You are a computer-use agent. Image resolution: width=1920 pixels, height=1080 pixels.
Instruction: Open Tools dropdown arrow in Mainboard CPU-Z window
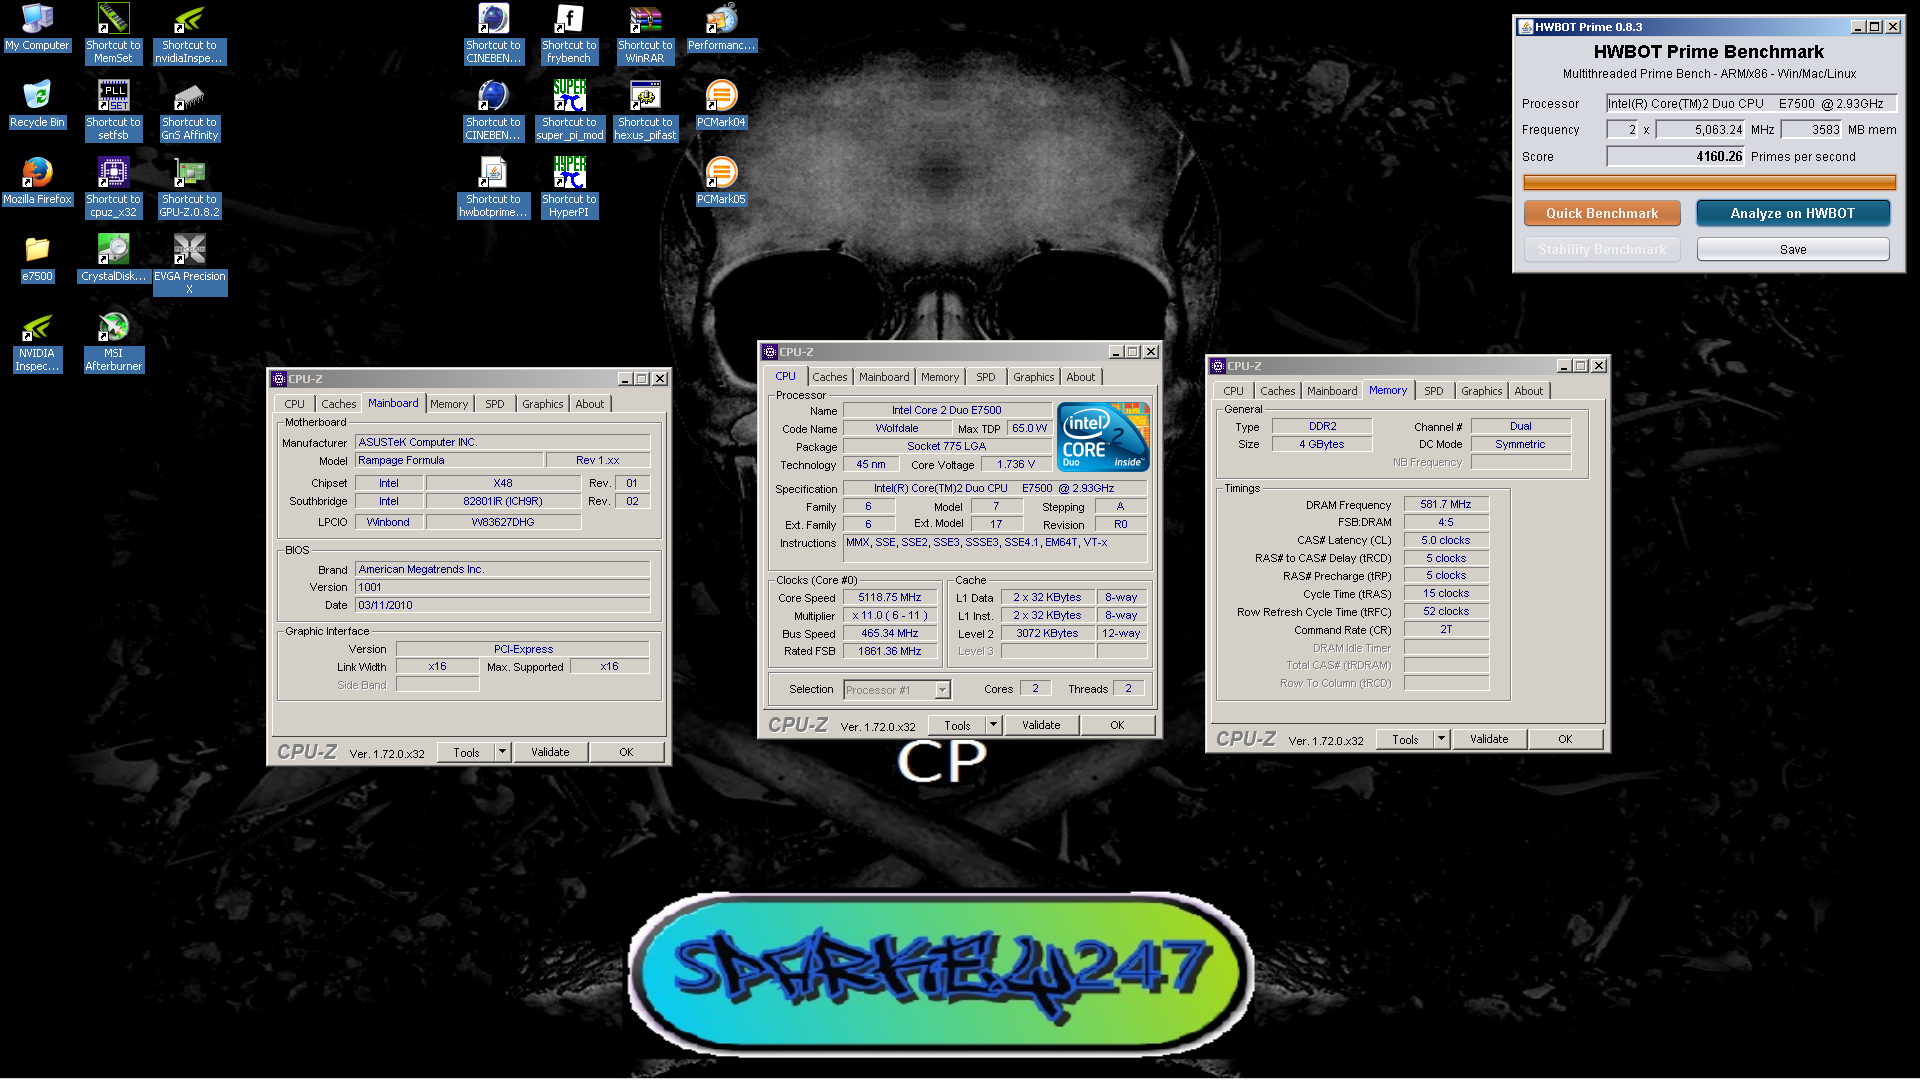coord(503,752)
